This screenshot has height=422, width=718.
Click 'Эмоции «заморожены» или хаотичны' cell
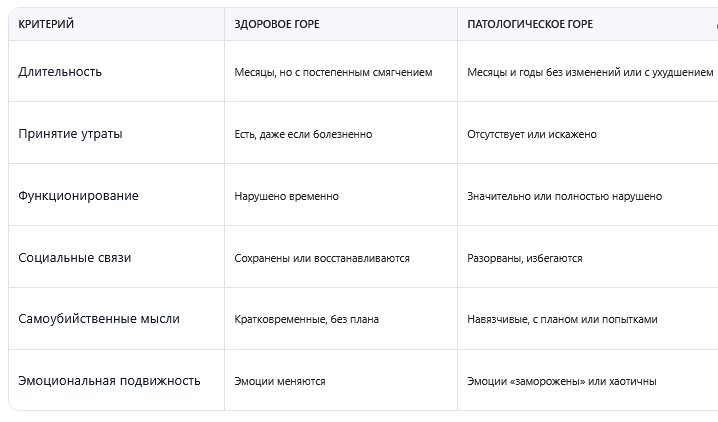pos(561,382)
